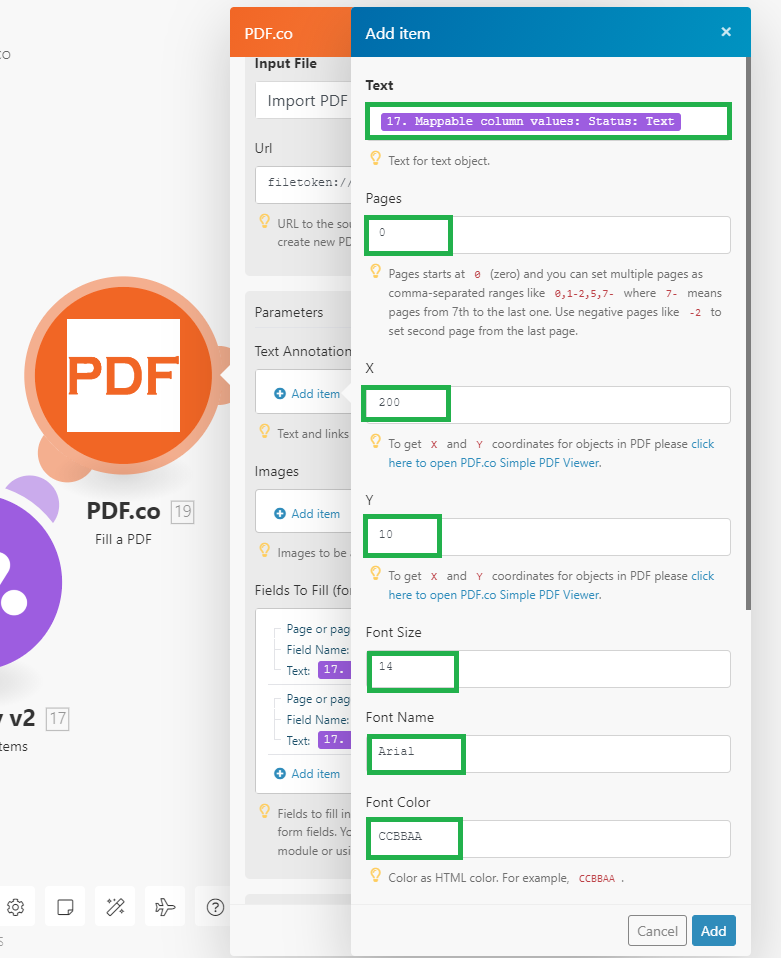Click the lightbulb icon under Url field
The width and height of the screenshot is (781, 958).
pyautogui.click(x=265, y=221)
